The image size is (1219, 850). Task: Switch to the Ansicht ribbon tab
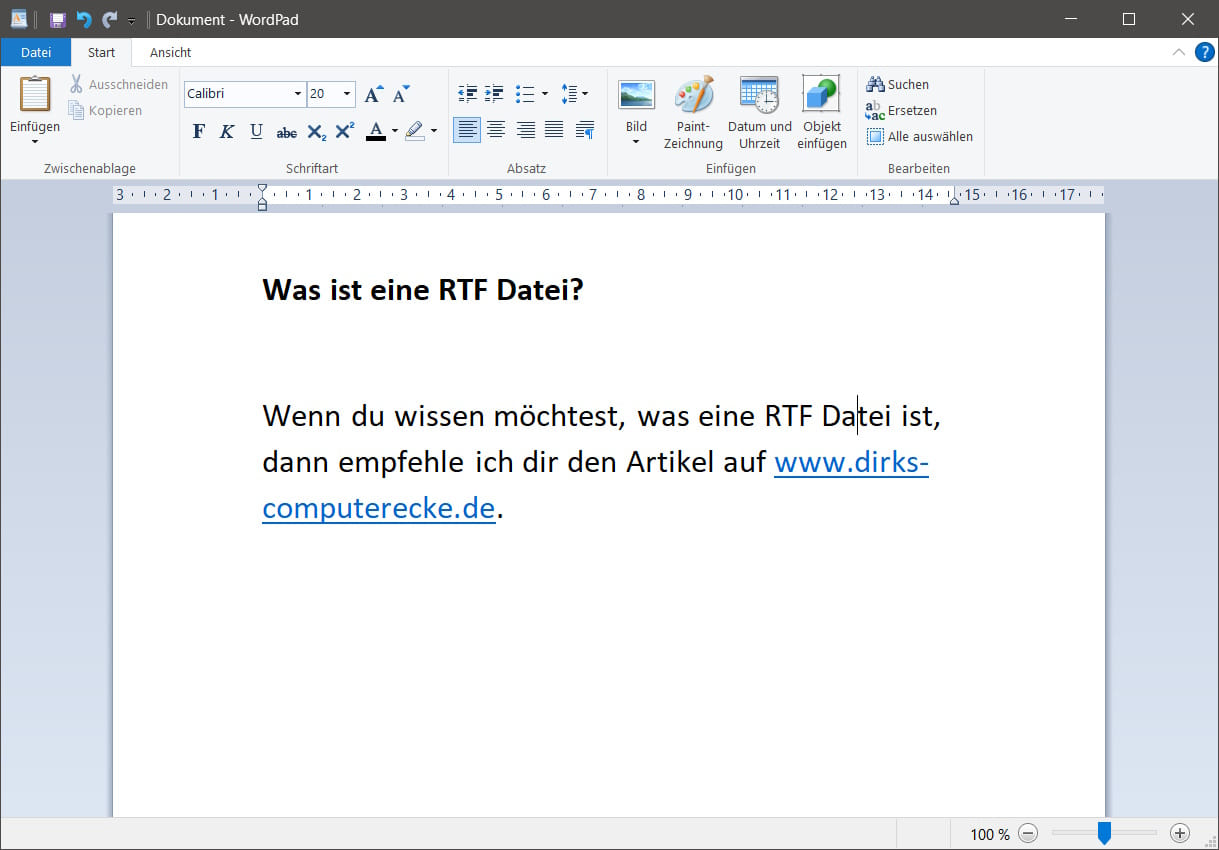(x=169, y=52)
